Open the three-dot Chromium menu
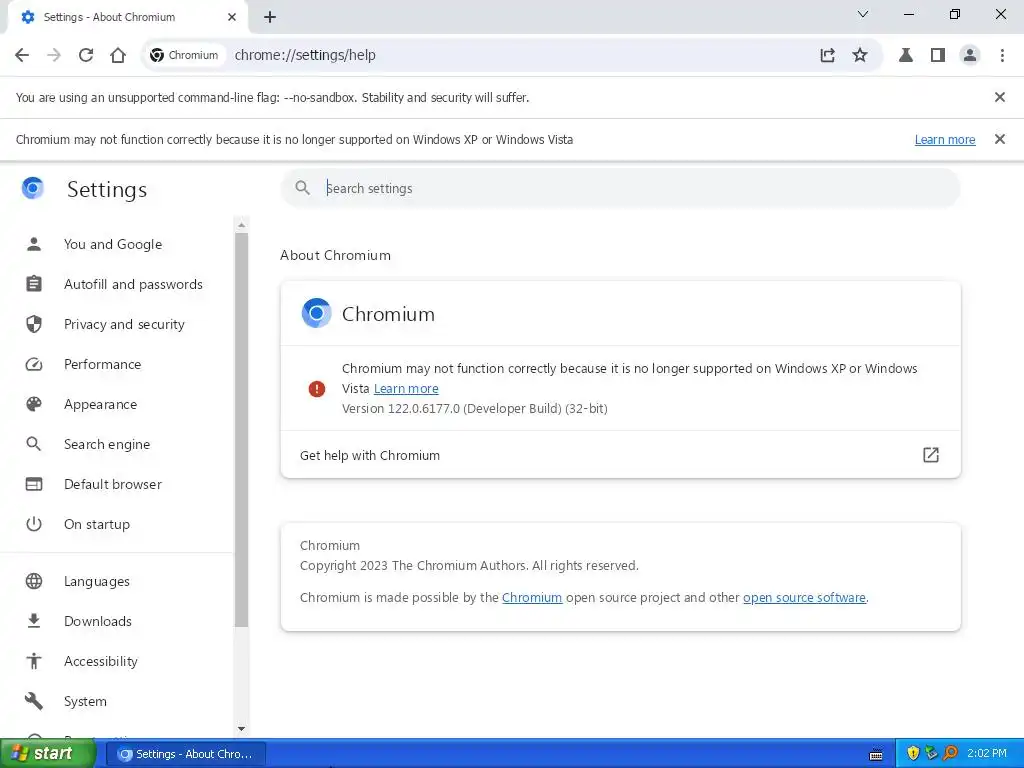 coord(1002,55)
